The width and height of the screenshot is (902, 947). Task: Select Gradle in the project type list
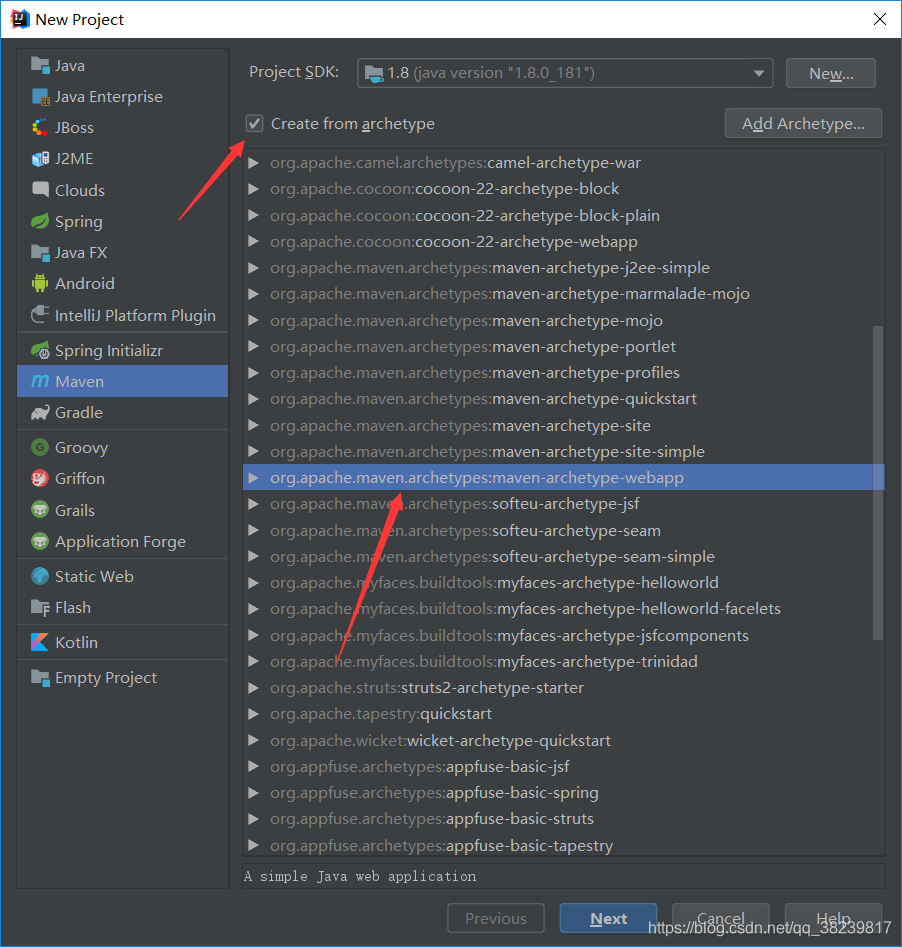pos(123,413)
